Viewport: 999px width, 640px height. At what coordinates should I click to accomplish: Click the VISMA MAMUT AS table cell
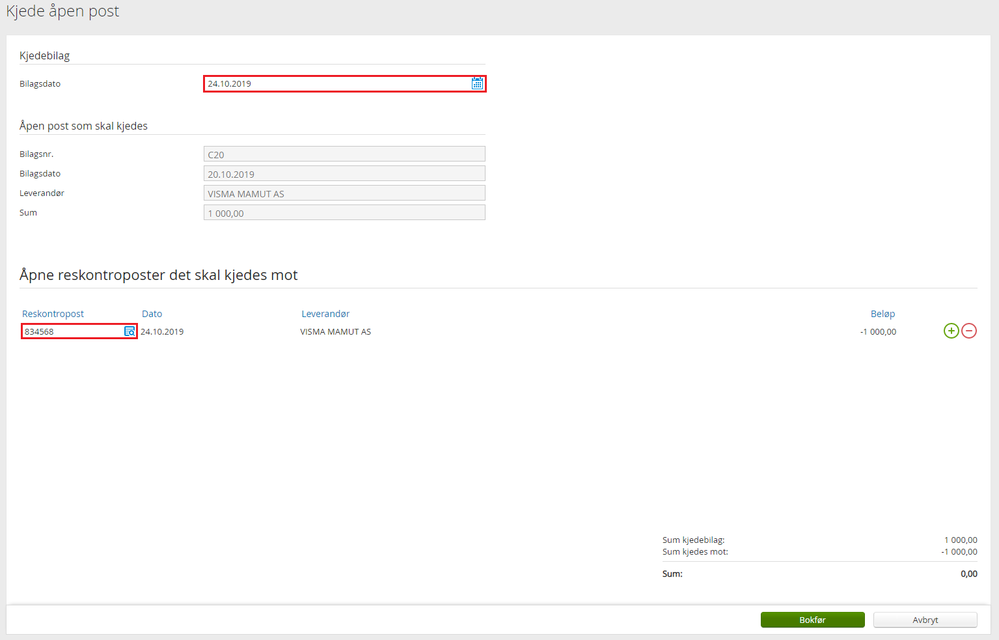pyautogui.click(x=336, y=332)
